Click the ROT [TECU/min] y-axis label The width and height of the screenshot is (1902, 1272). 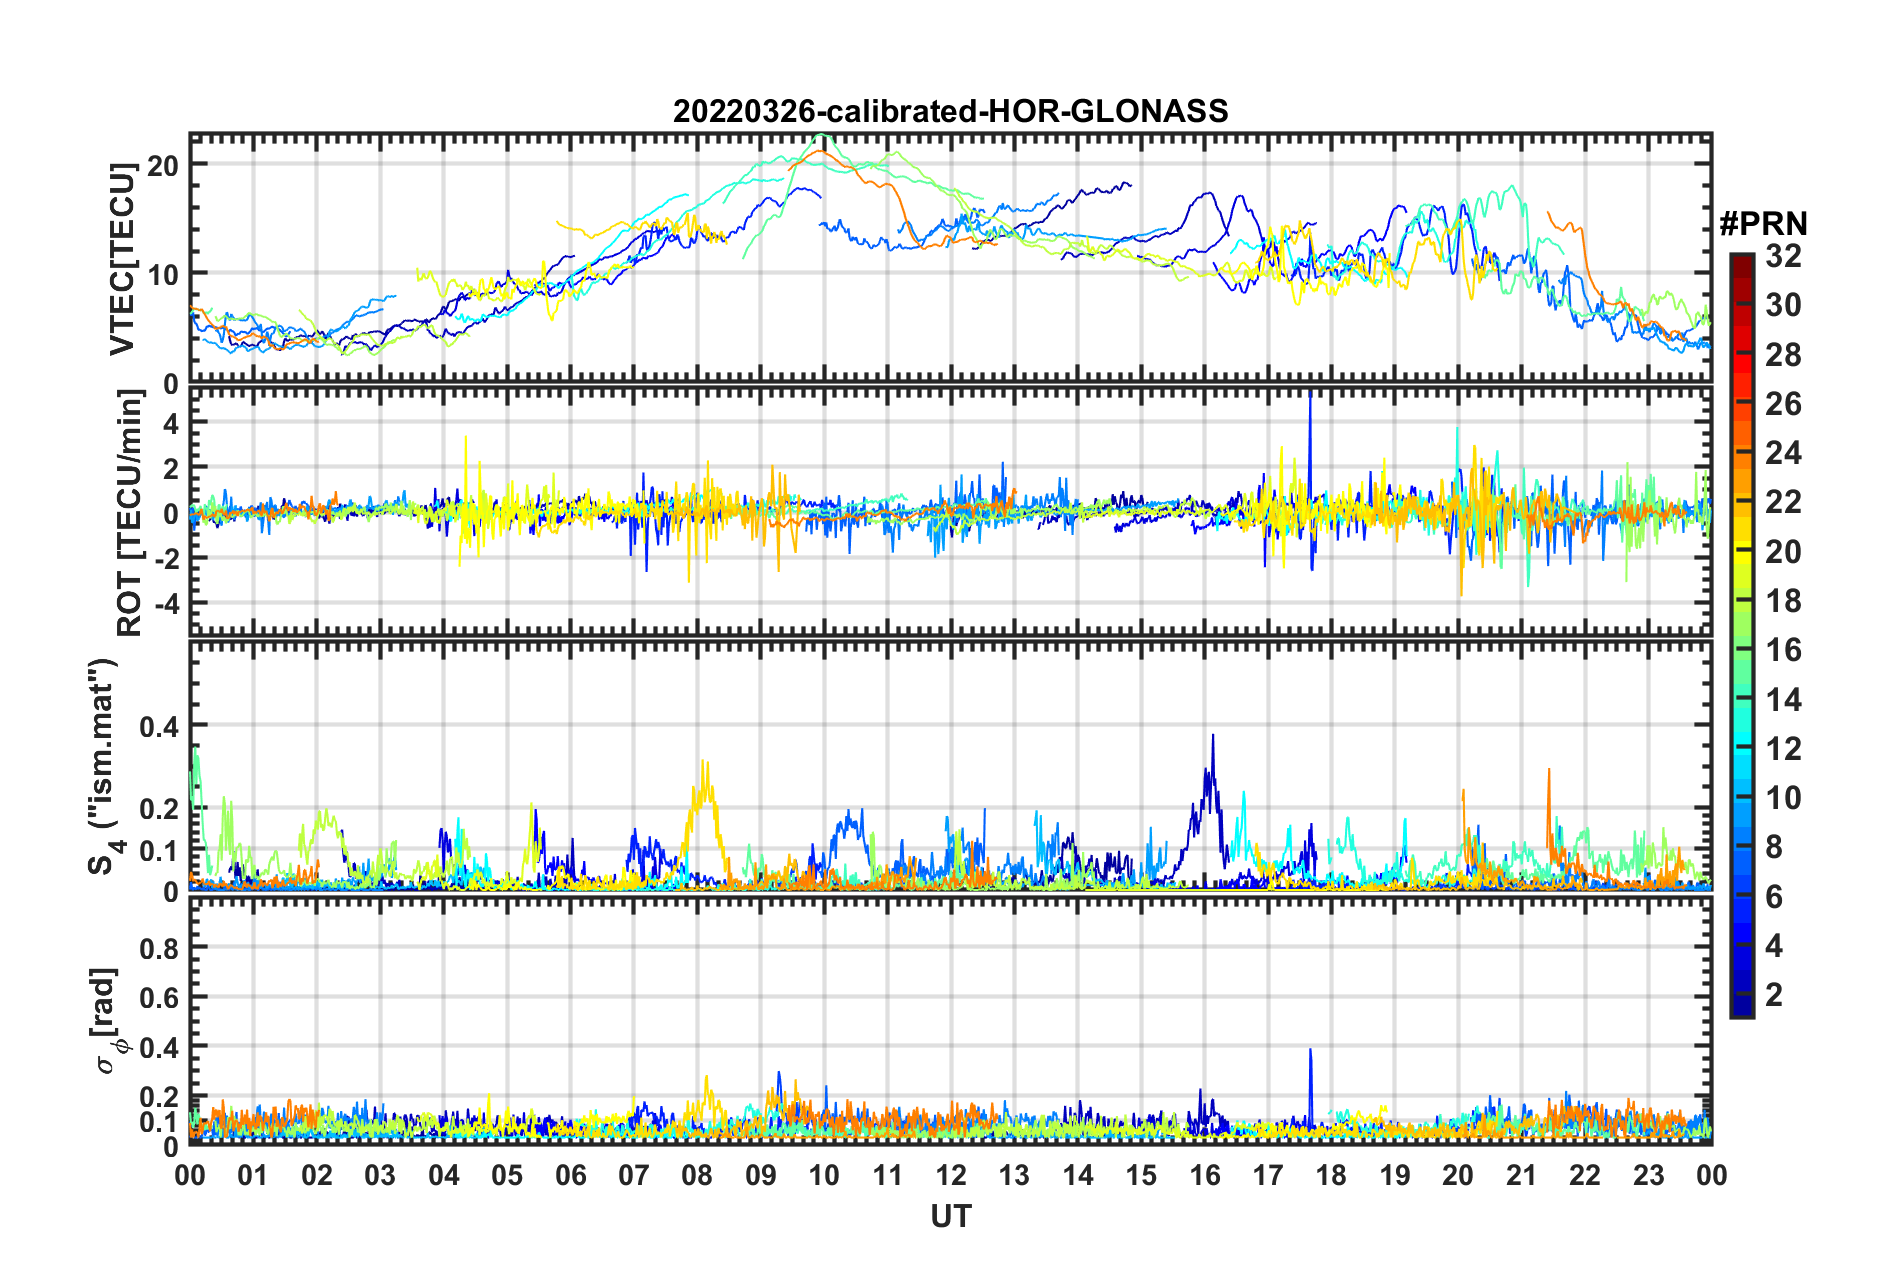[x=130, y=513]
